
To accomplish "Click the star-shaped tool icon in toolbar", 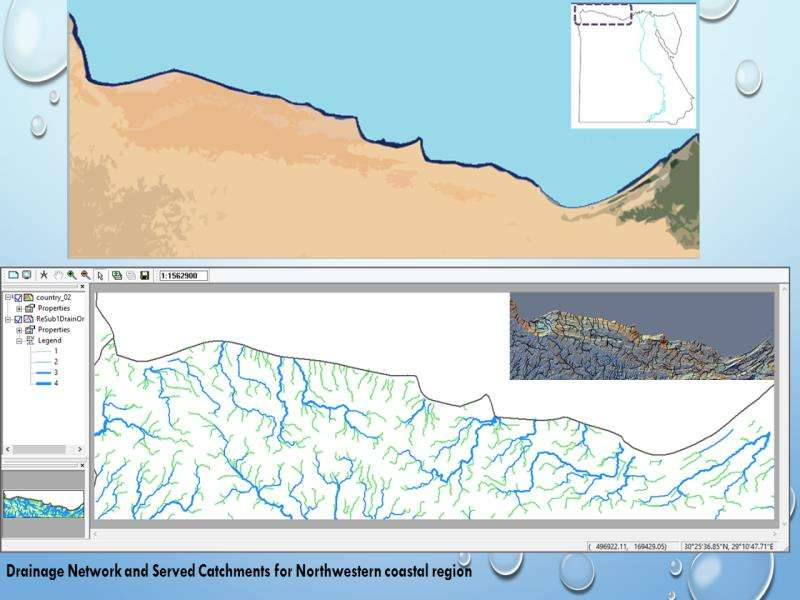I will 43,275.
